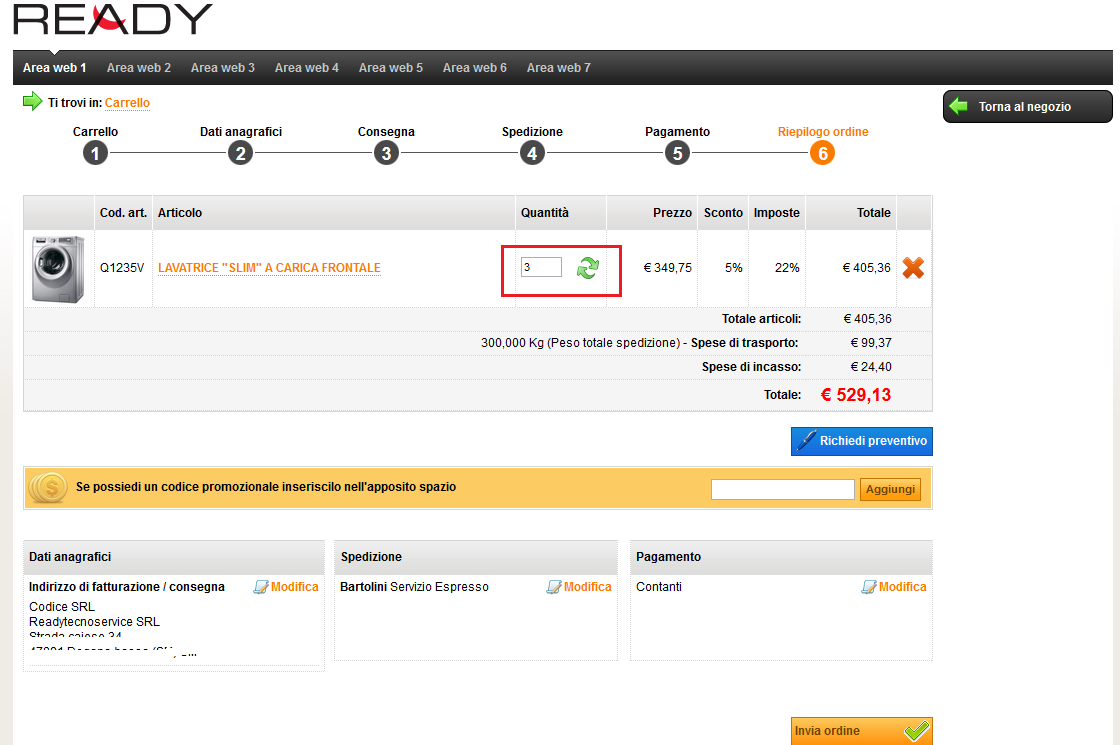Click Modifica in the Dati anagrafici box
Viewport: 1120px width, 745px height.
coord(286,586)
